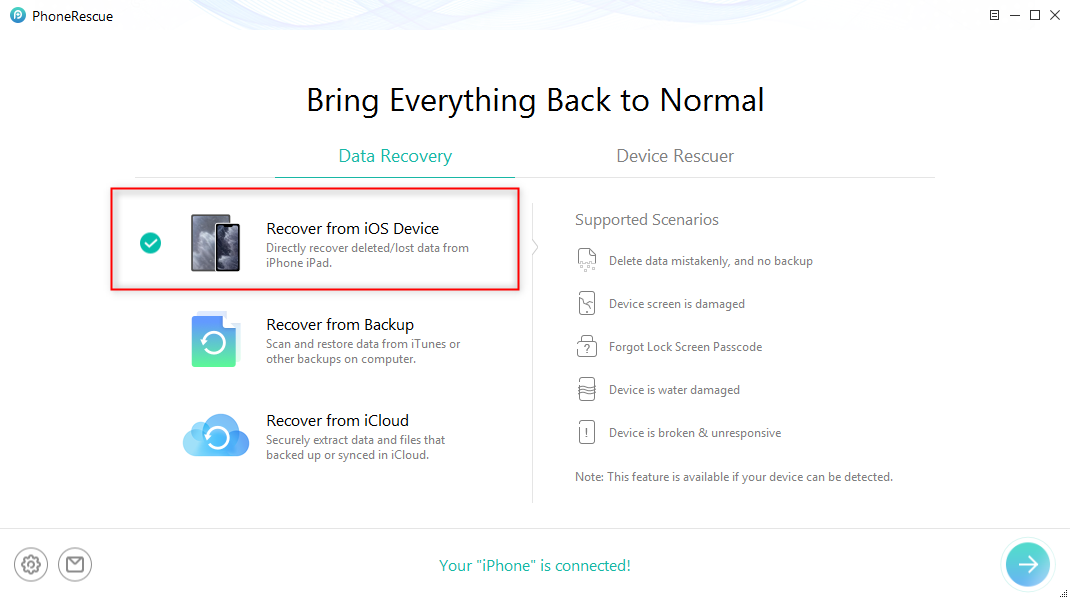Screen dimensions: 1070x600
Task: Click the iPhone and iPad device icon
Action: (x=215, y=242)
